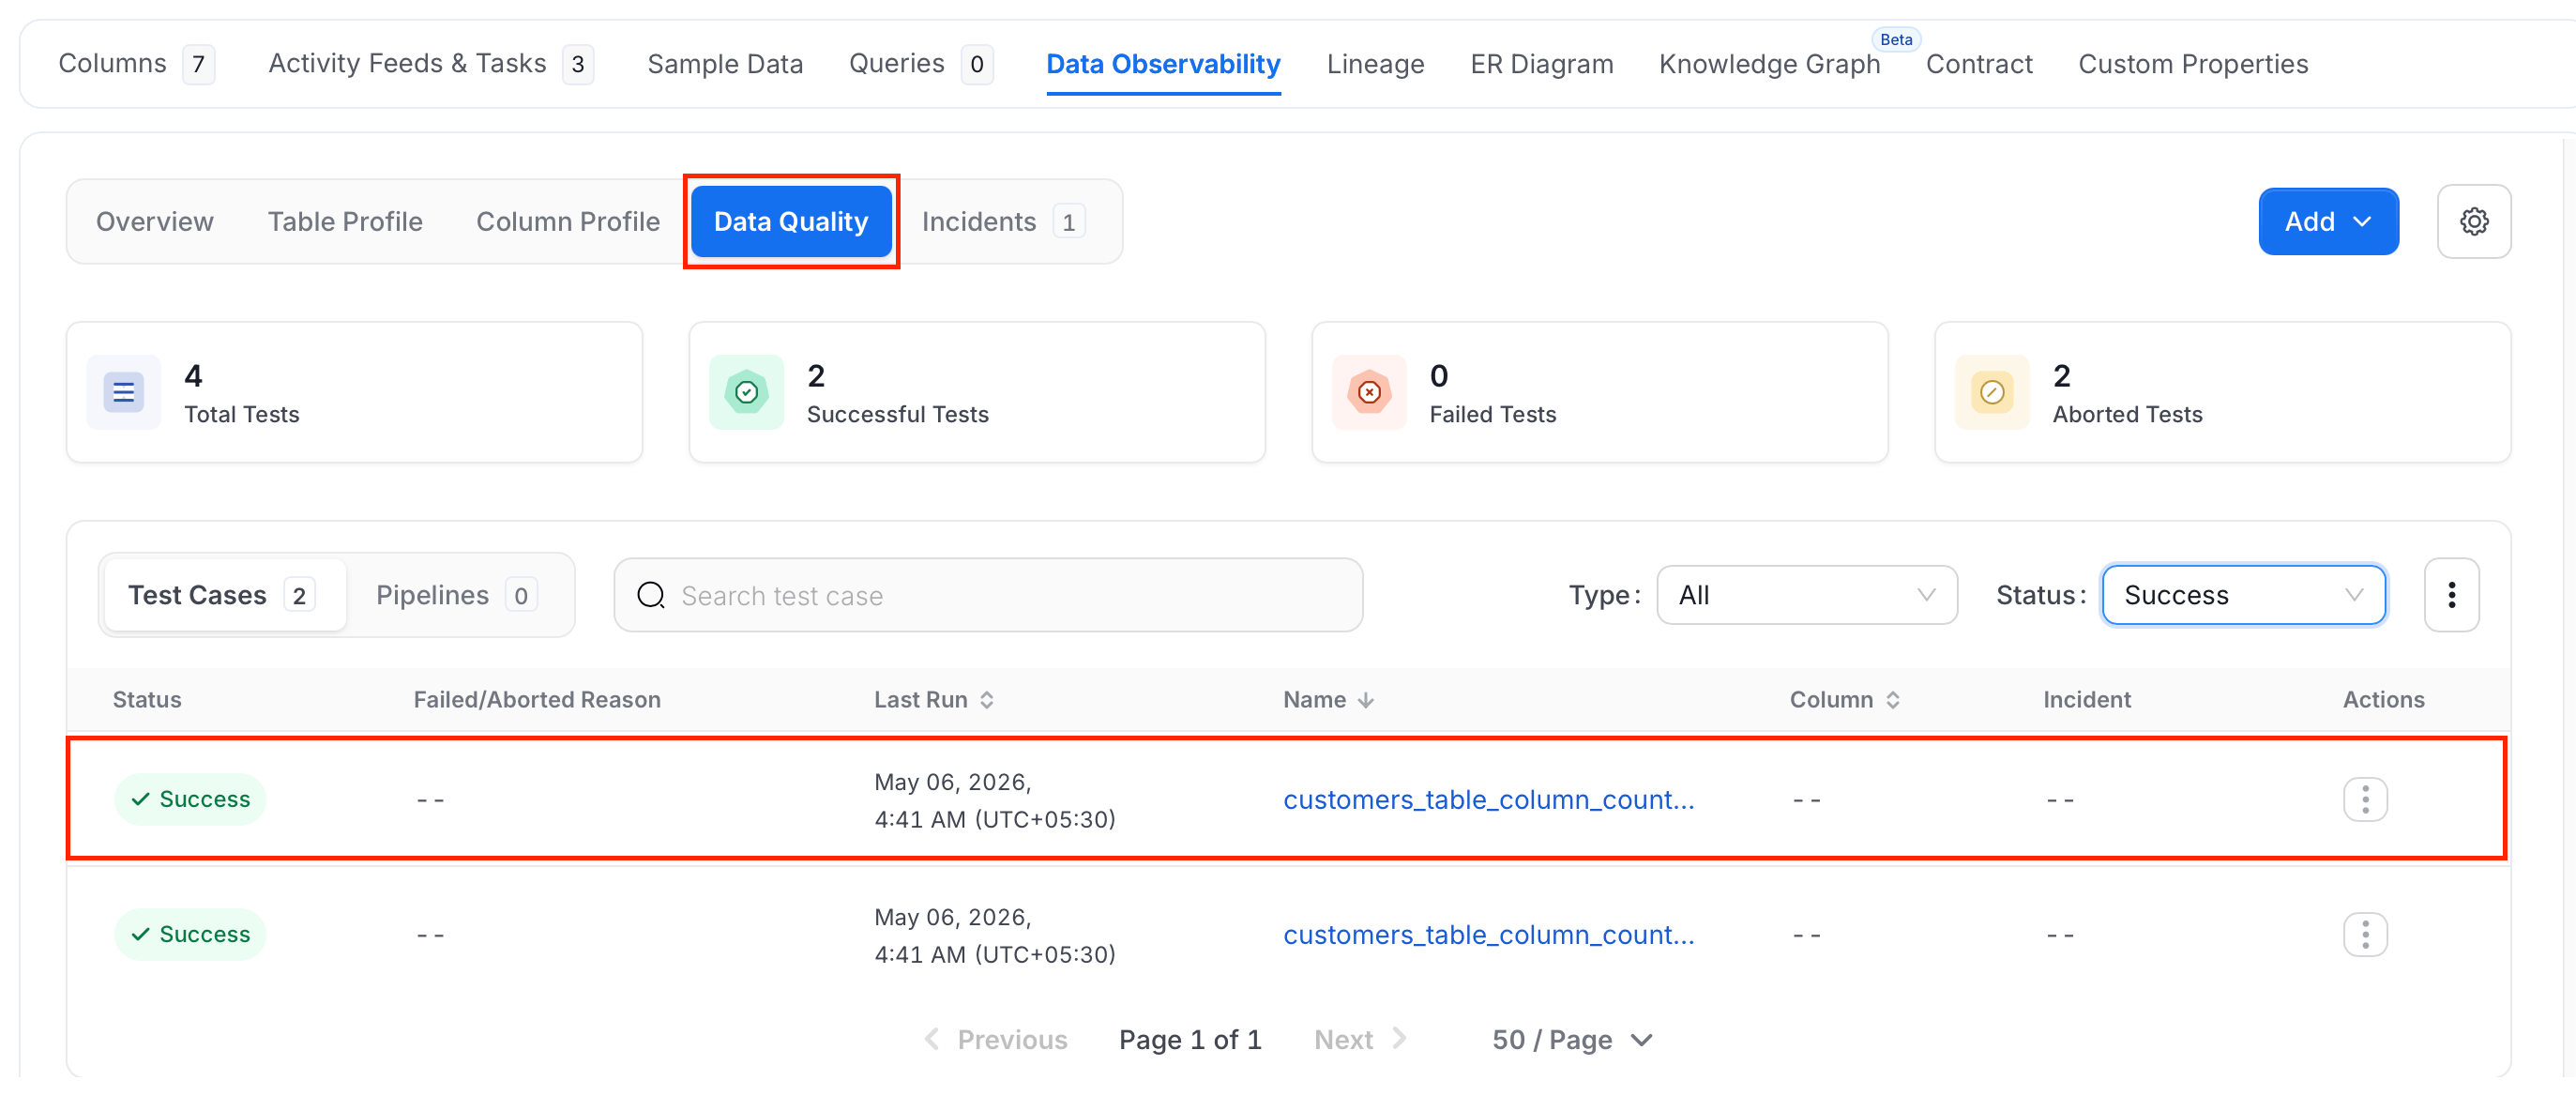
Task: Open the Queries tab
Action: 920,64
